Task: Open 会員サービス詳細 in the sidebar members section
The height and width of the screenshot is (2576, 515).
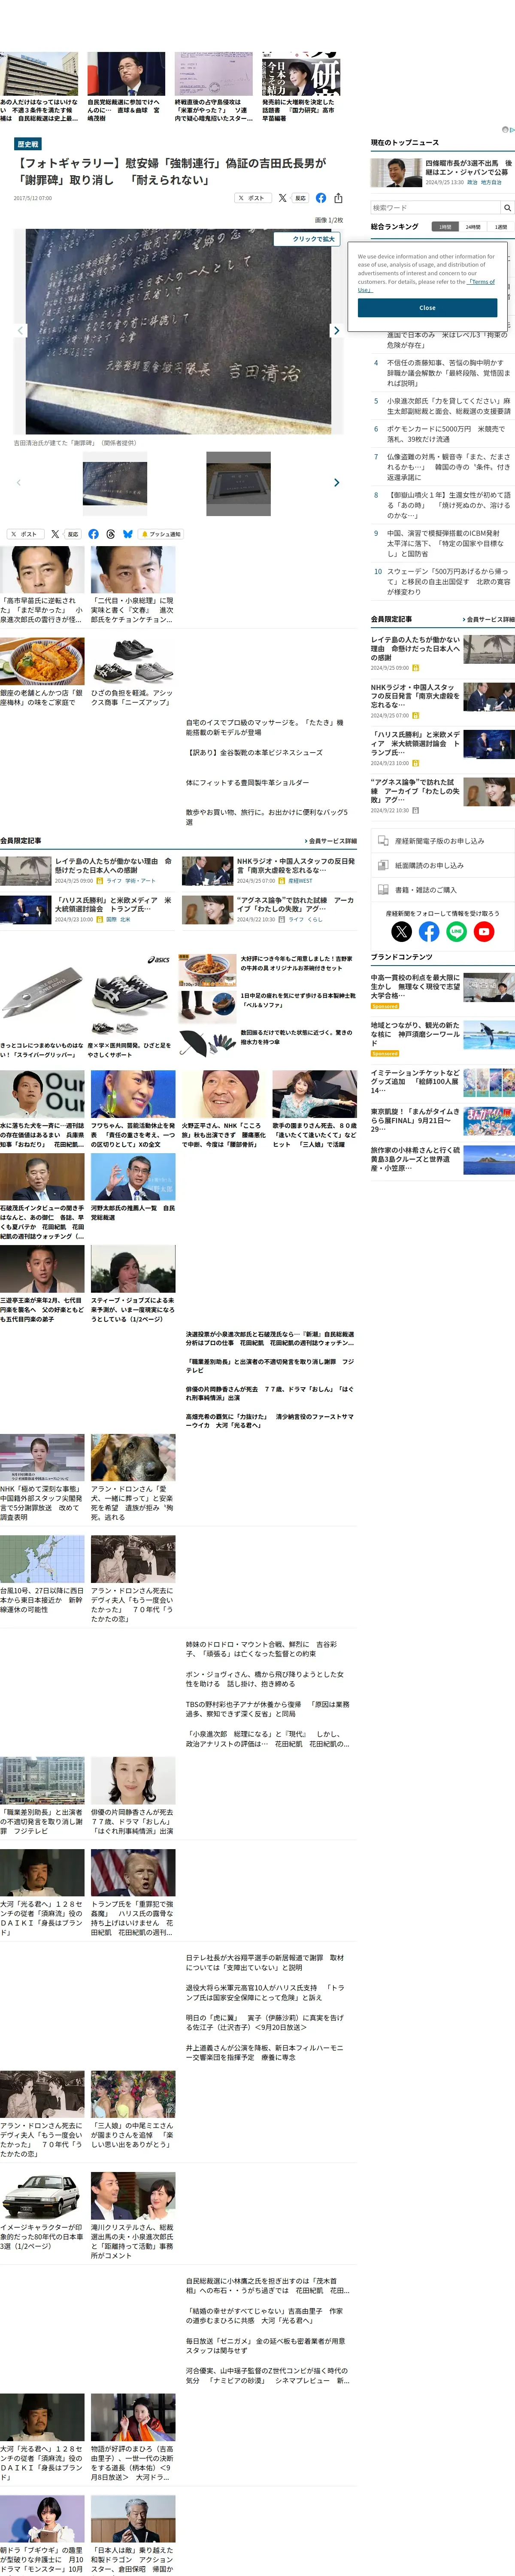Action: pyautogui.click(x=488, y=620)
